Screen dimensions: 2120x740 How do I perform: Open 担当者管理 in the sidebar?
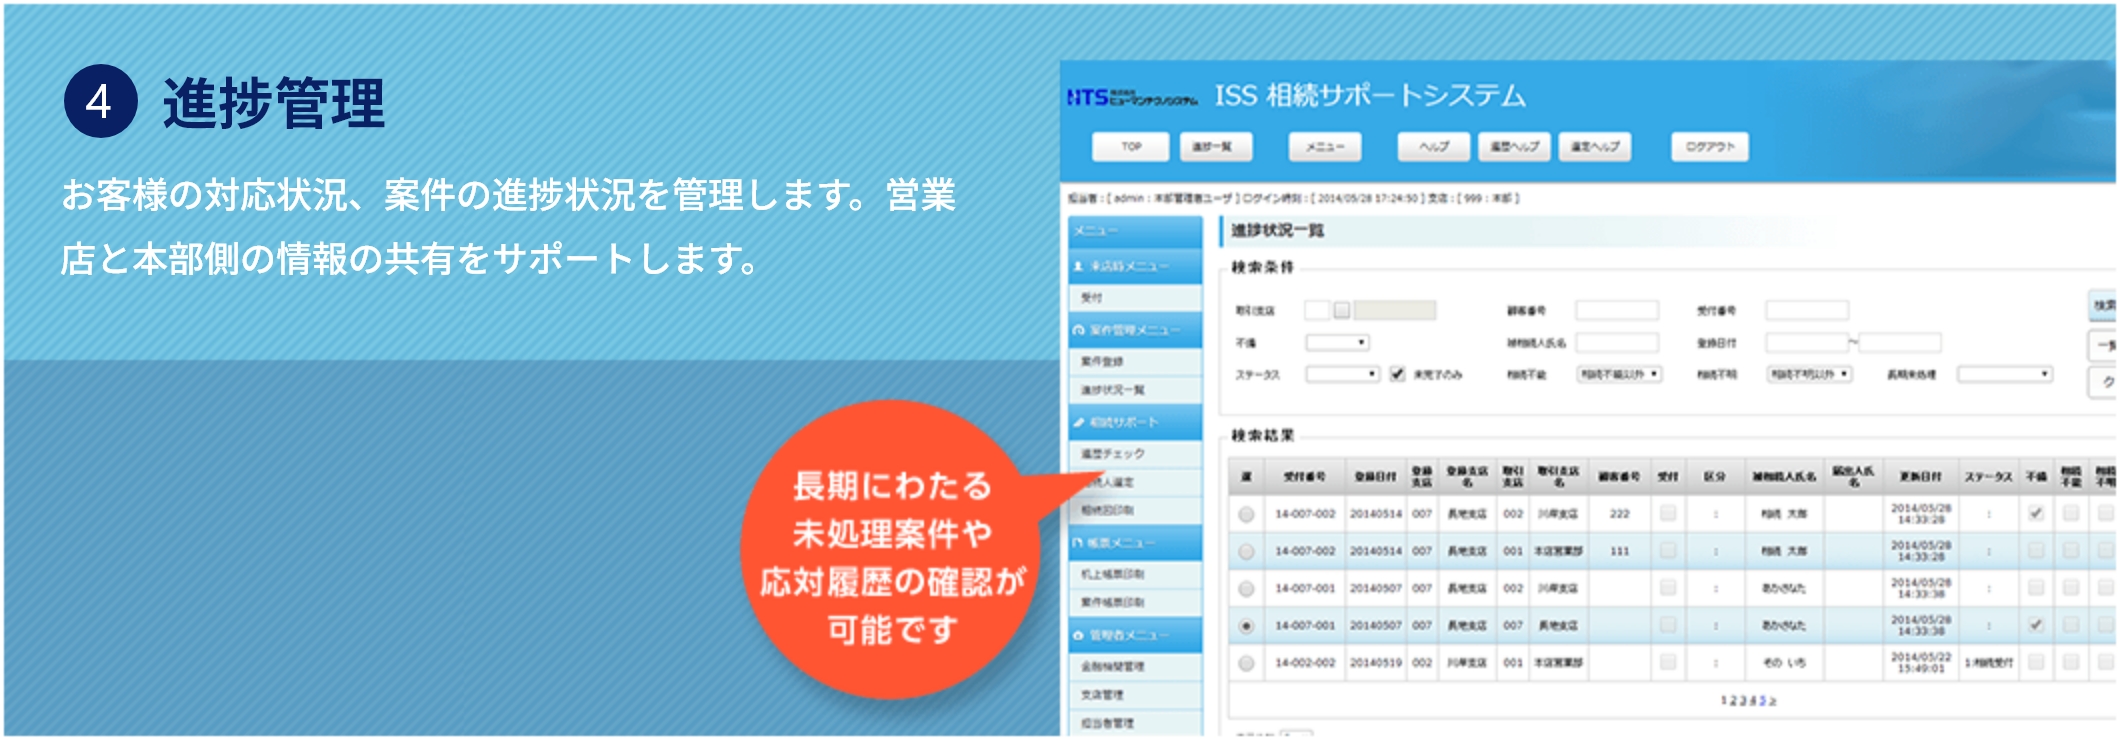(1135, 723)
